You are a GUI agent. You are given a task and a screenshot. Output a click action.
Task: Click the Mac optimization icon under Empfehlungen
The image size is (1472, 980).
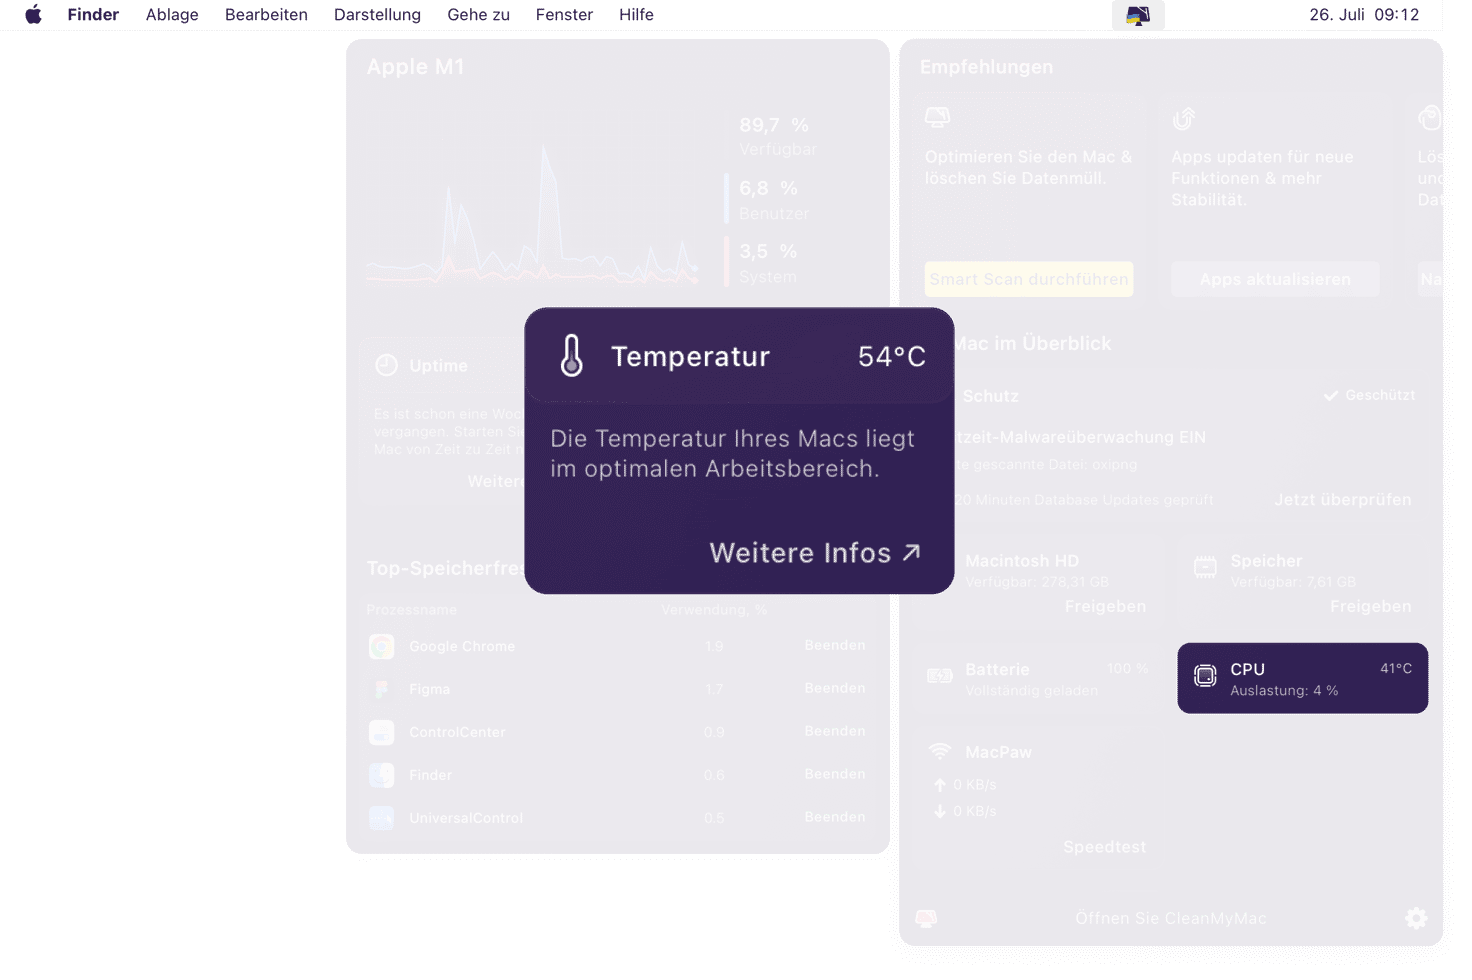(937, 118)
